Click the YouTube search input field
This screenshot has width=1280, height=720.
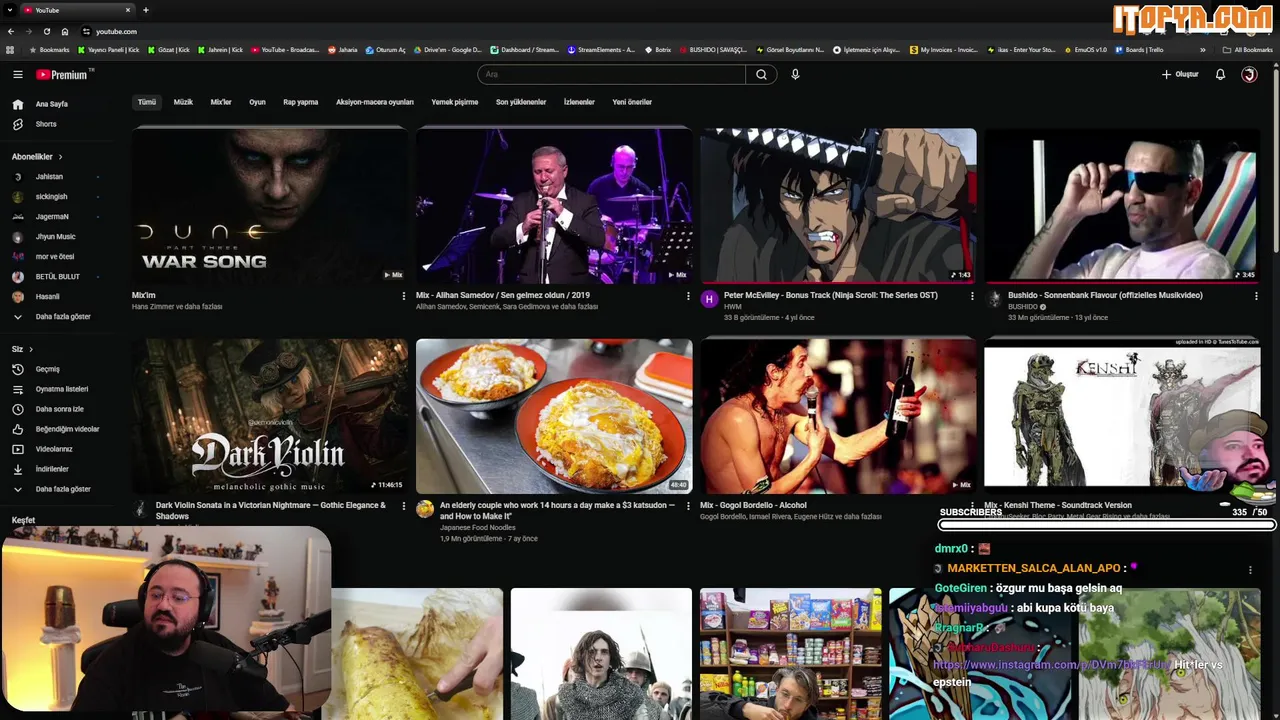[611, 74]
